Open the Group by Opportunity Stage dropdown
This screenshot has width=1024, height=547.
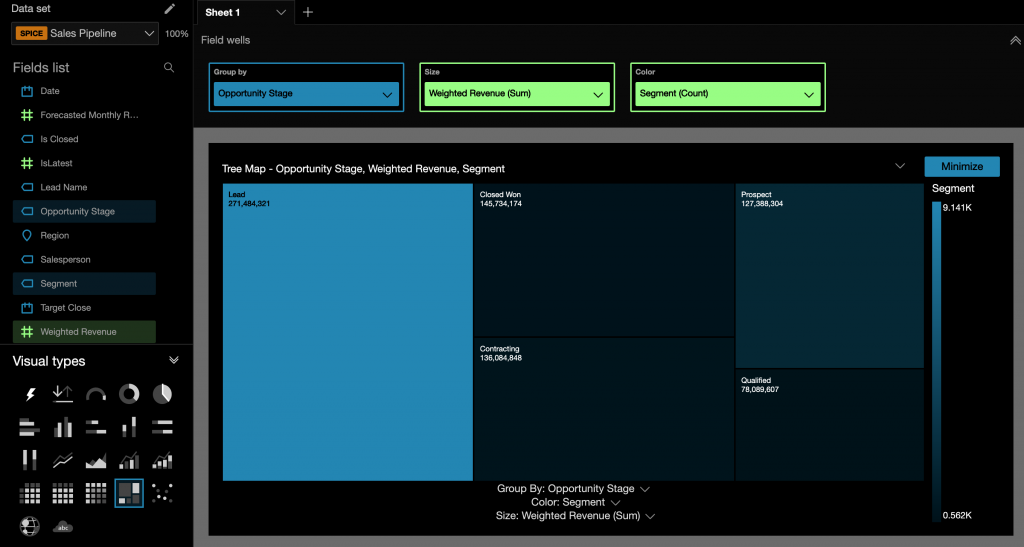(306, 94)
